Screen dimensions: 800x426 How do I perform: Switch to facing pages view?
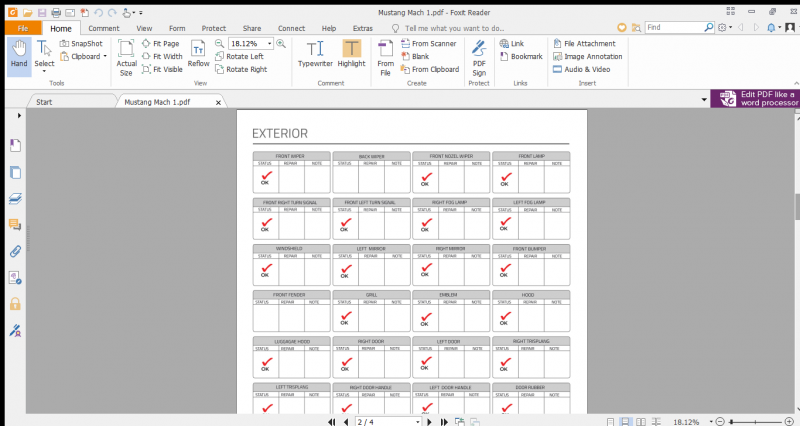tap(641, 422)
